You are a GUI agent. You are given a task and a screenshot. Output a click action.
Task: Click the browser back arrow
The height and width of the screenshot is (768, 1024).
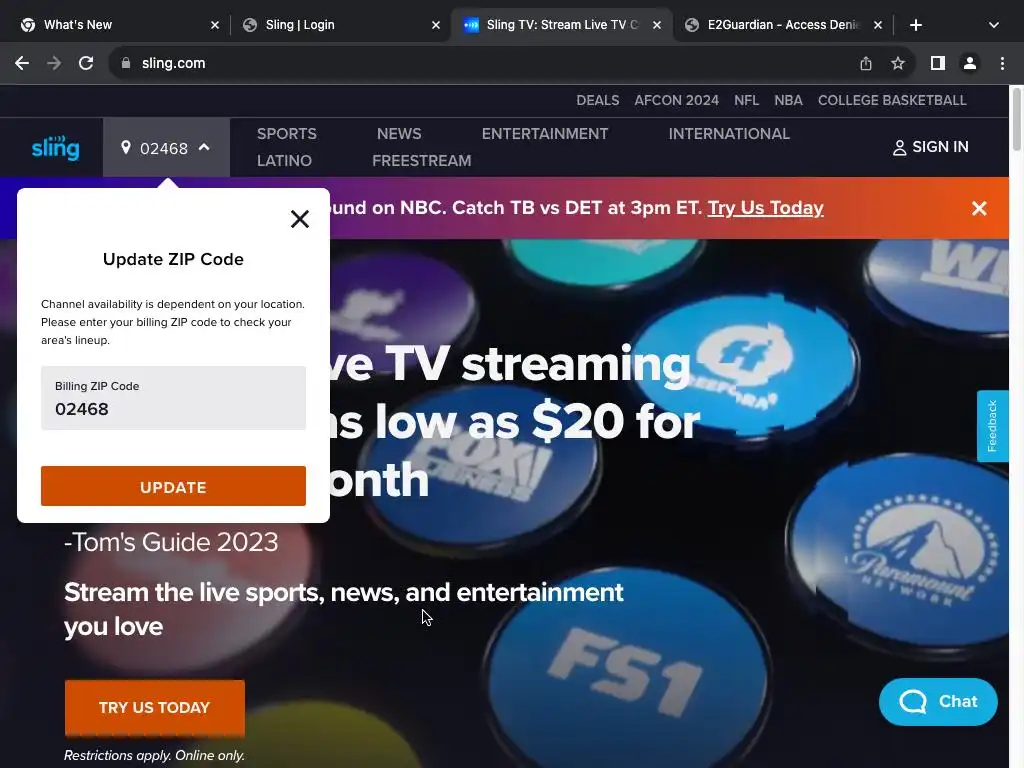[22, 63]
